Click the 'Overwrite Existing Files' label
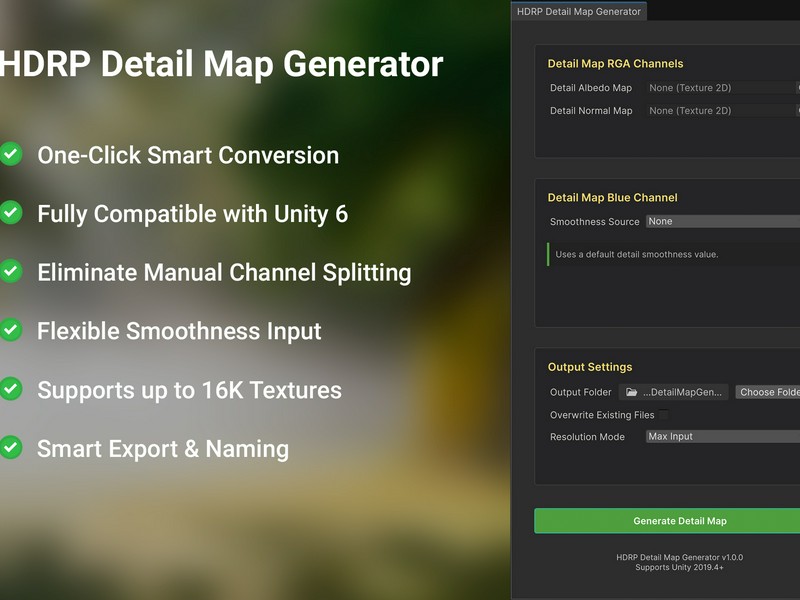Image resolution: width=800 pixels, height=600 pixels. (x=602, y=415)
